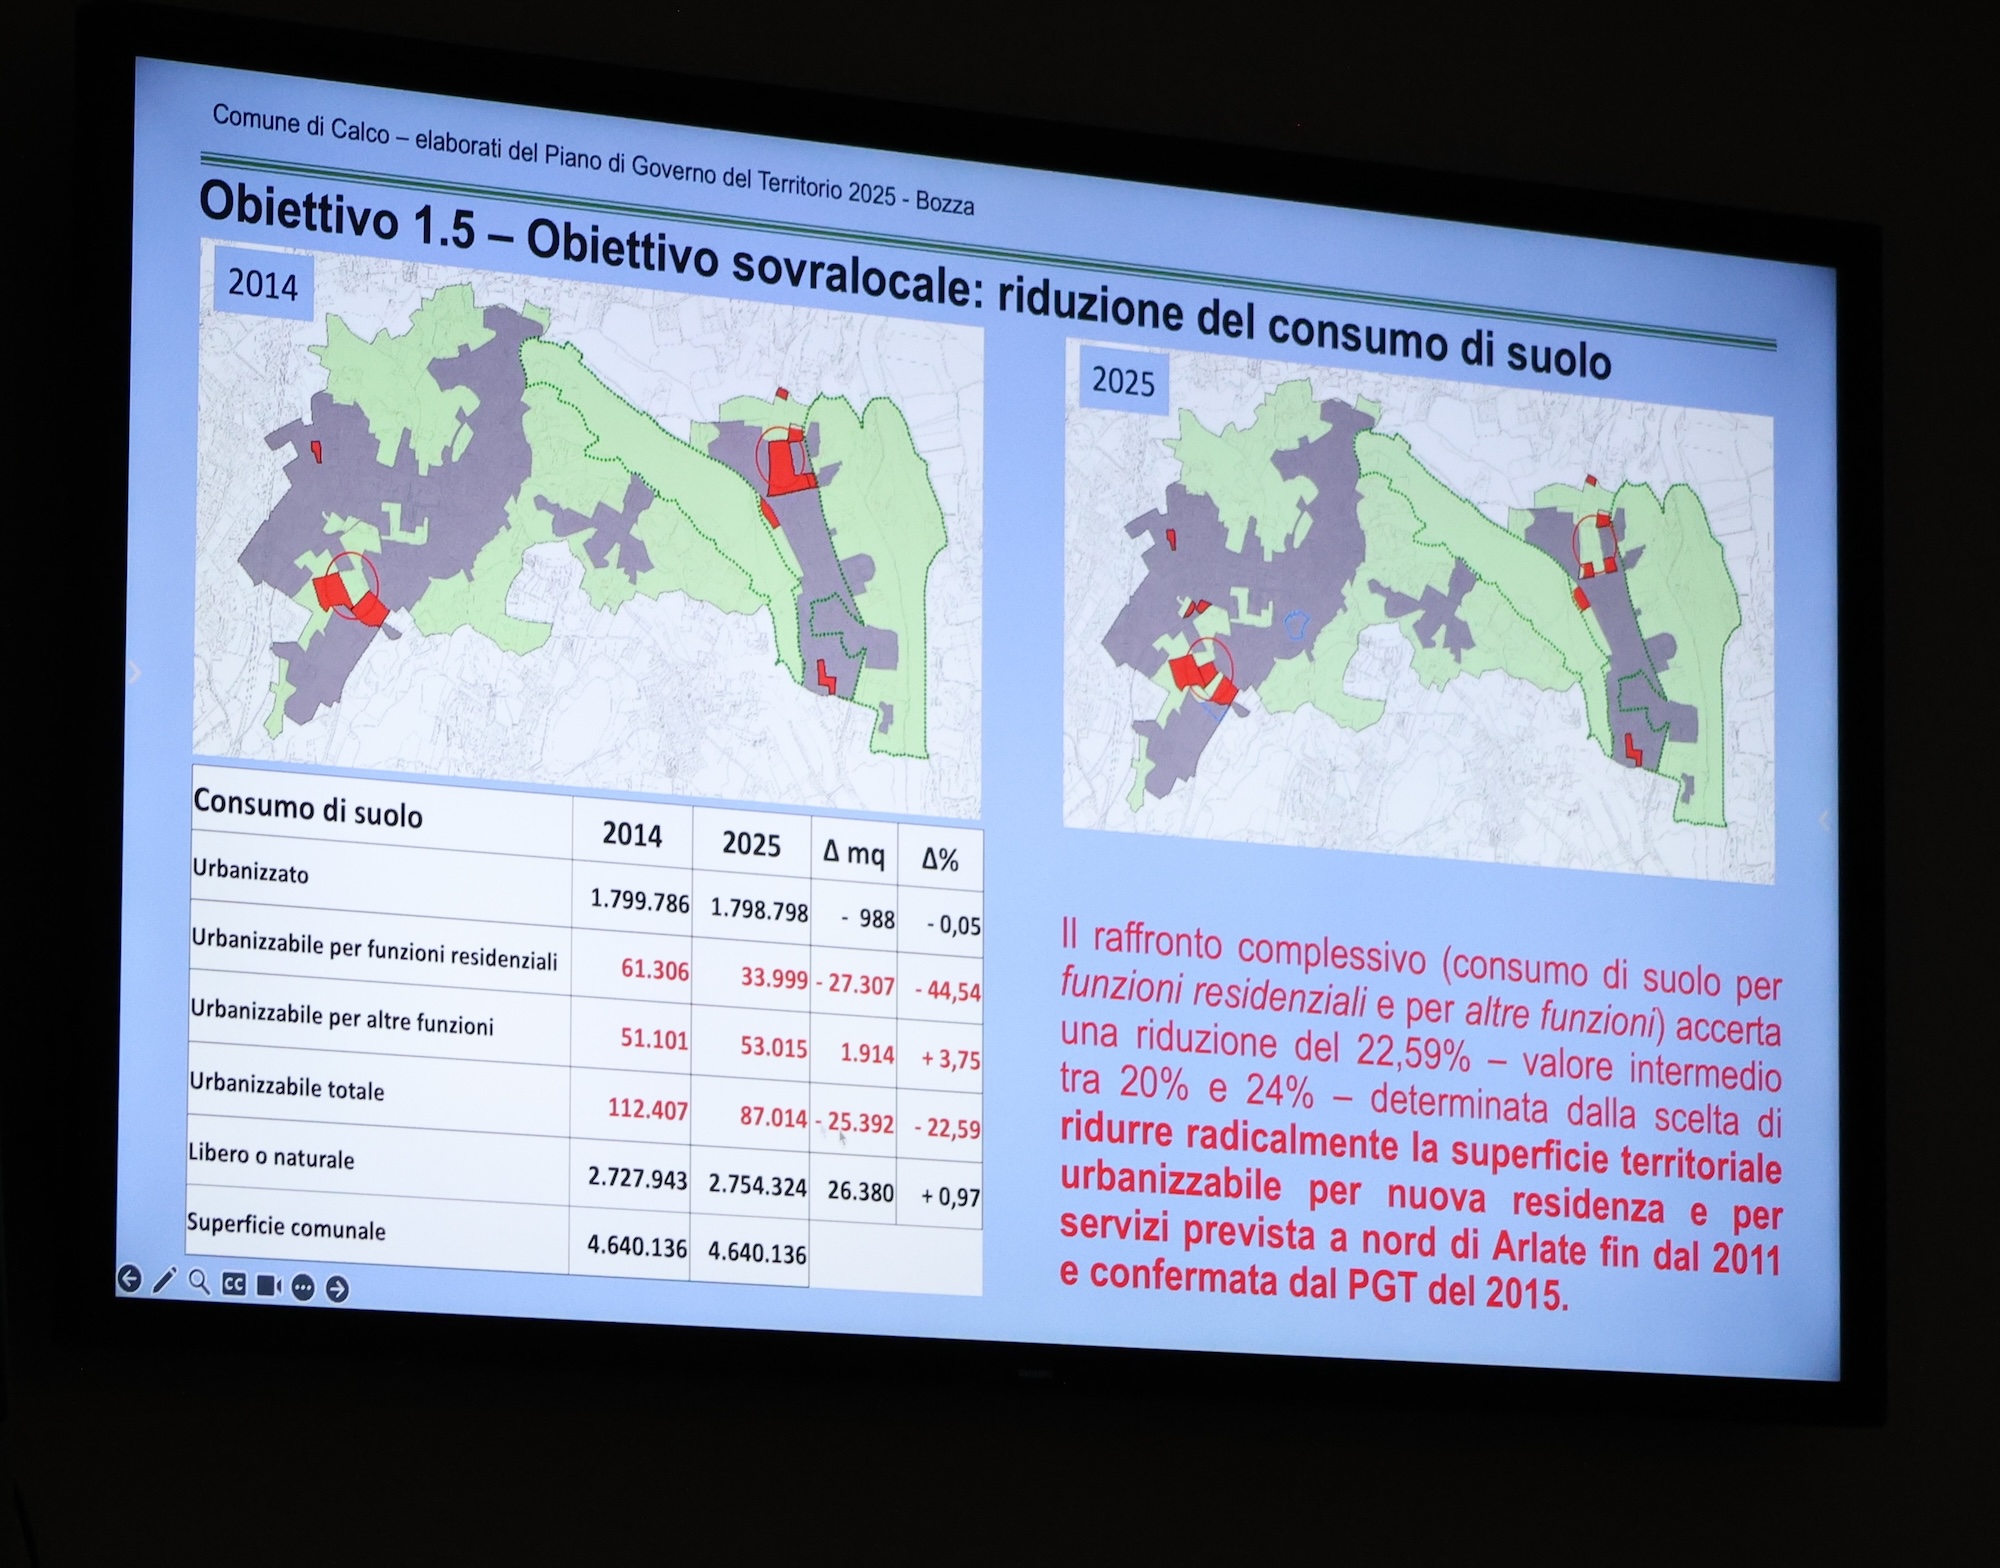Open more slideshow options ellipsis

coord(303,1288)
